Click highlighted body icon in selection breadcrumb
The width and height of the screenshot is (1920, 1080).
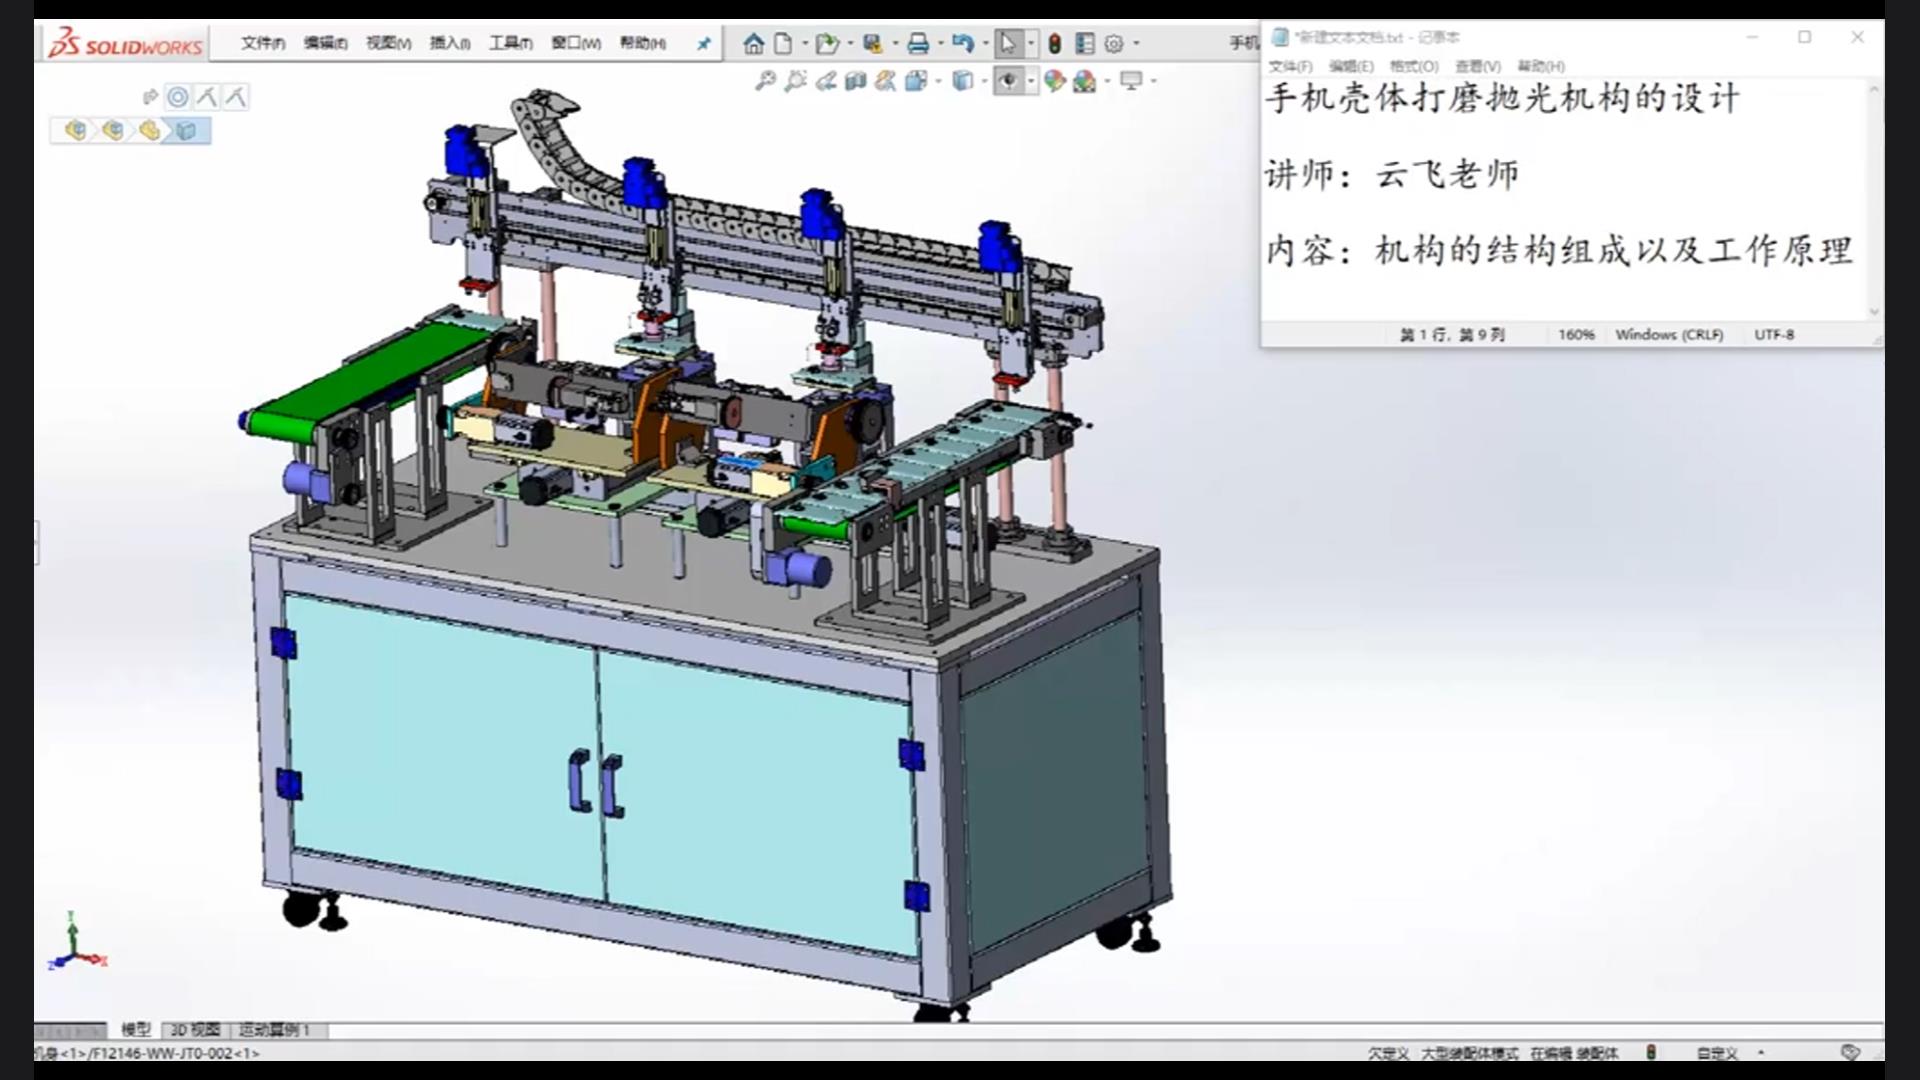(186, 130)
